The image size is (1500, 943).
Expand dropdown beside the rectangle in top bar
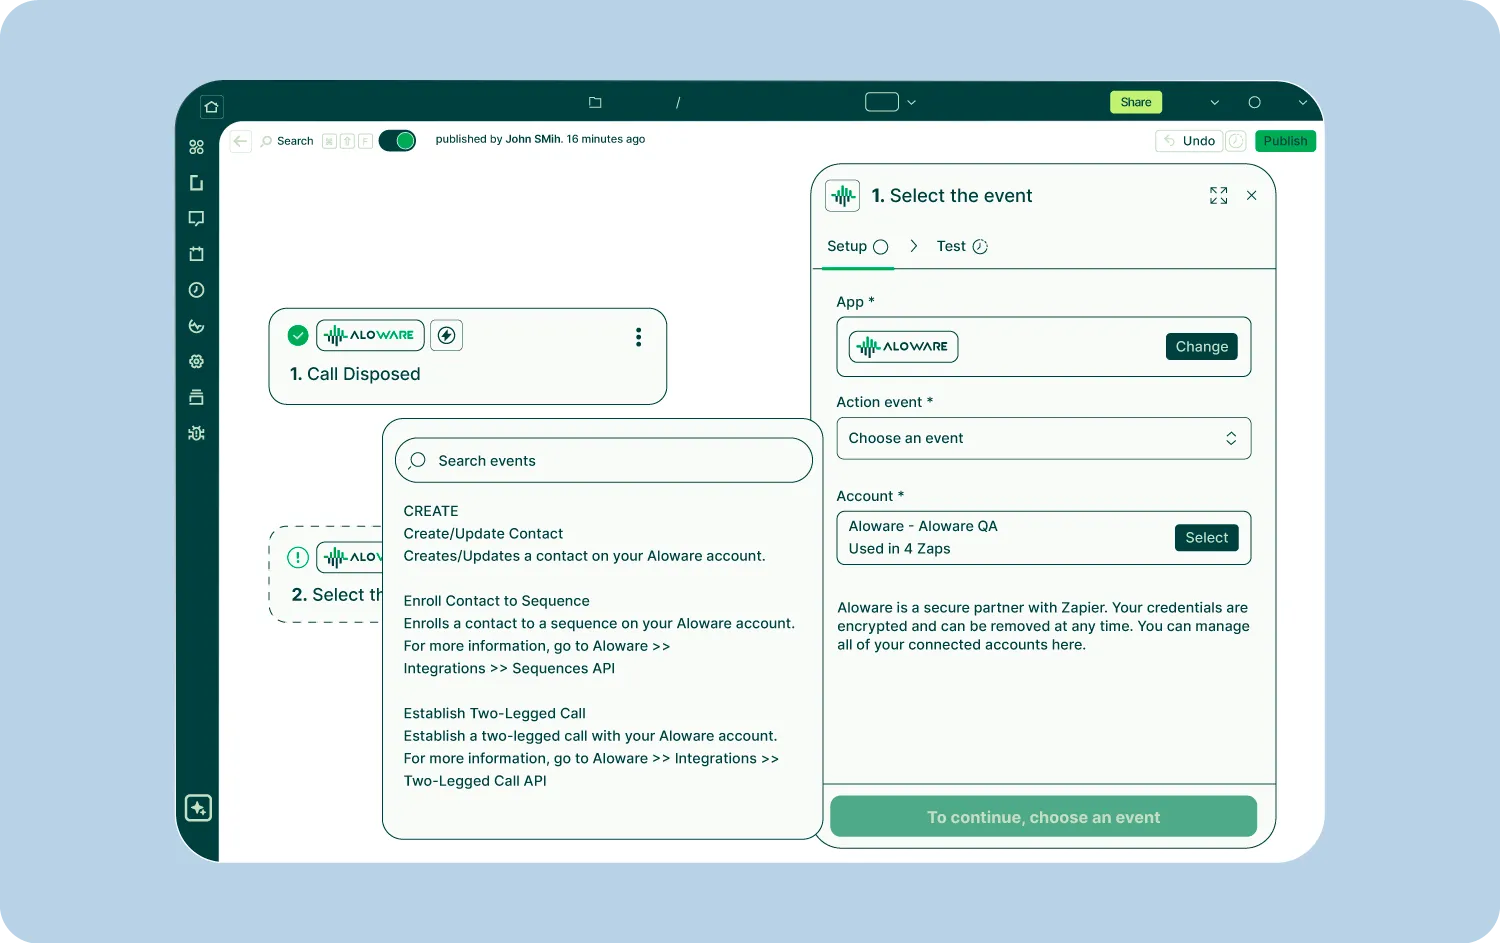tap(912, 102)
